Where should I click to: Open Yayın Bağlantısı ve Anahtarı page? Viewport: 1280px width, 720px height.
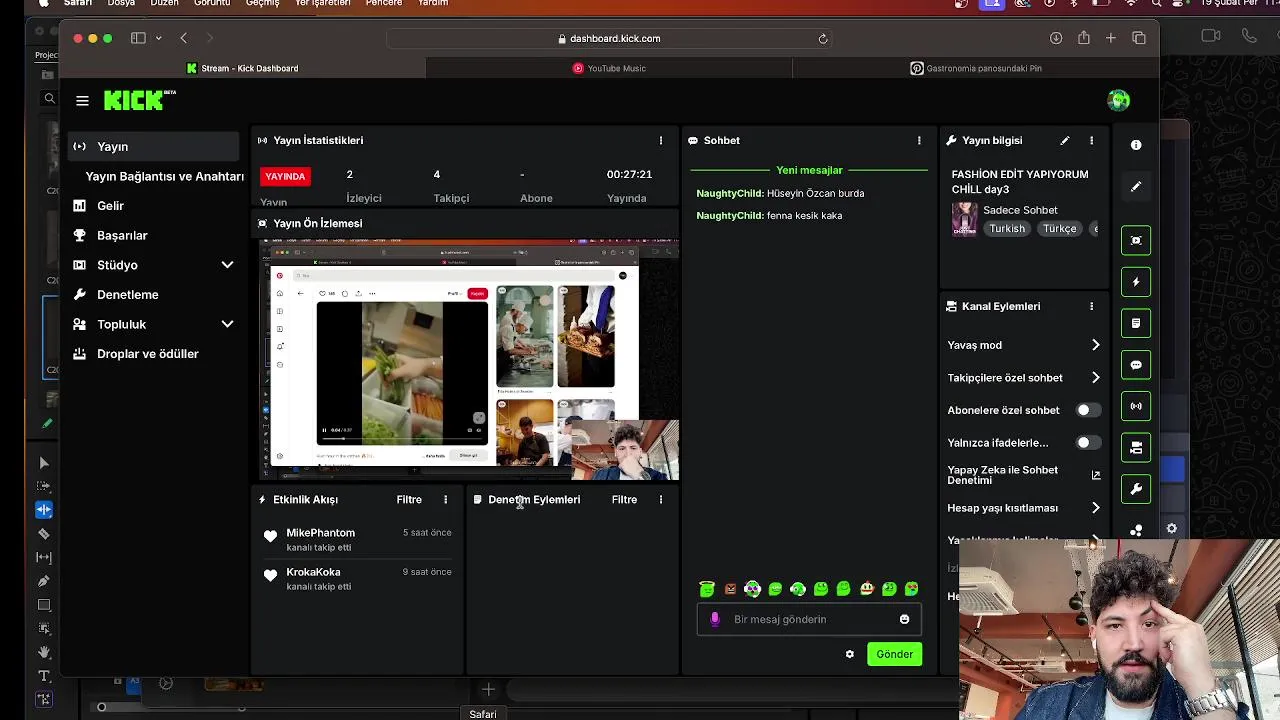pyautogui.click(x=165, y=176)
